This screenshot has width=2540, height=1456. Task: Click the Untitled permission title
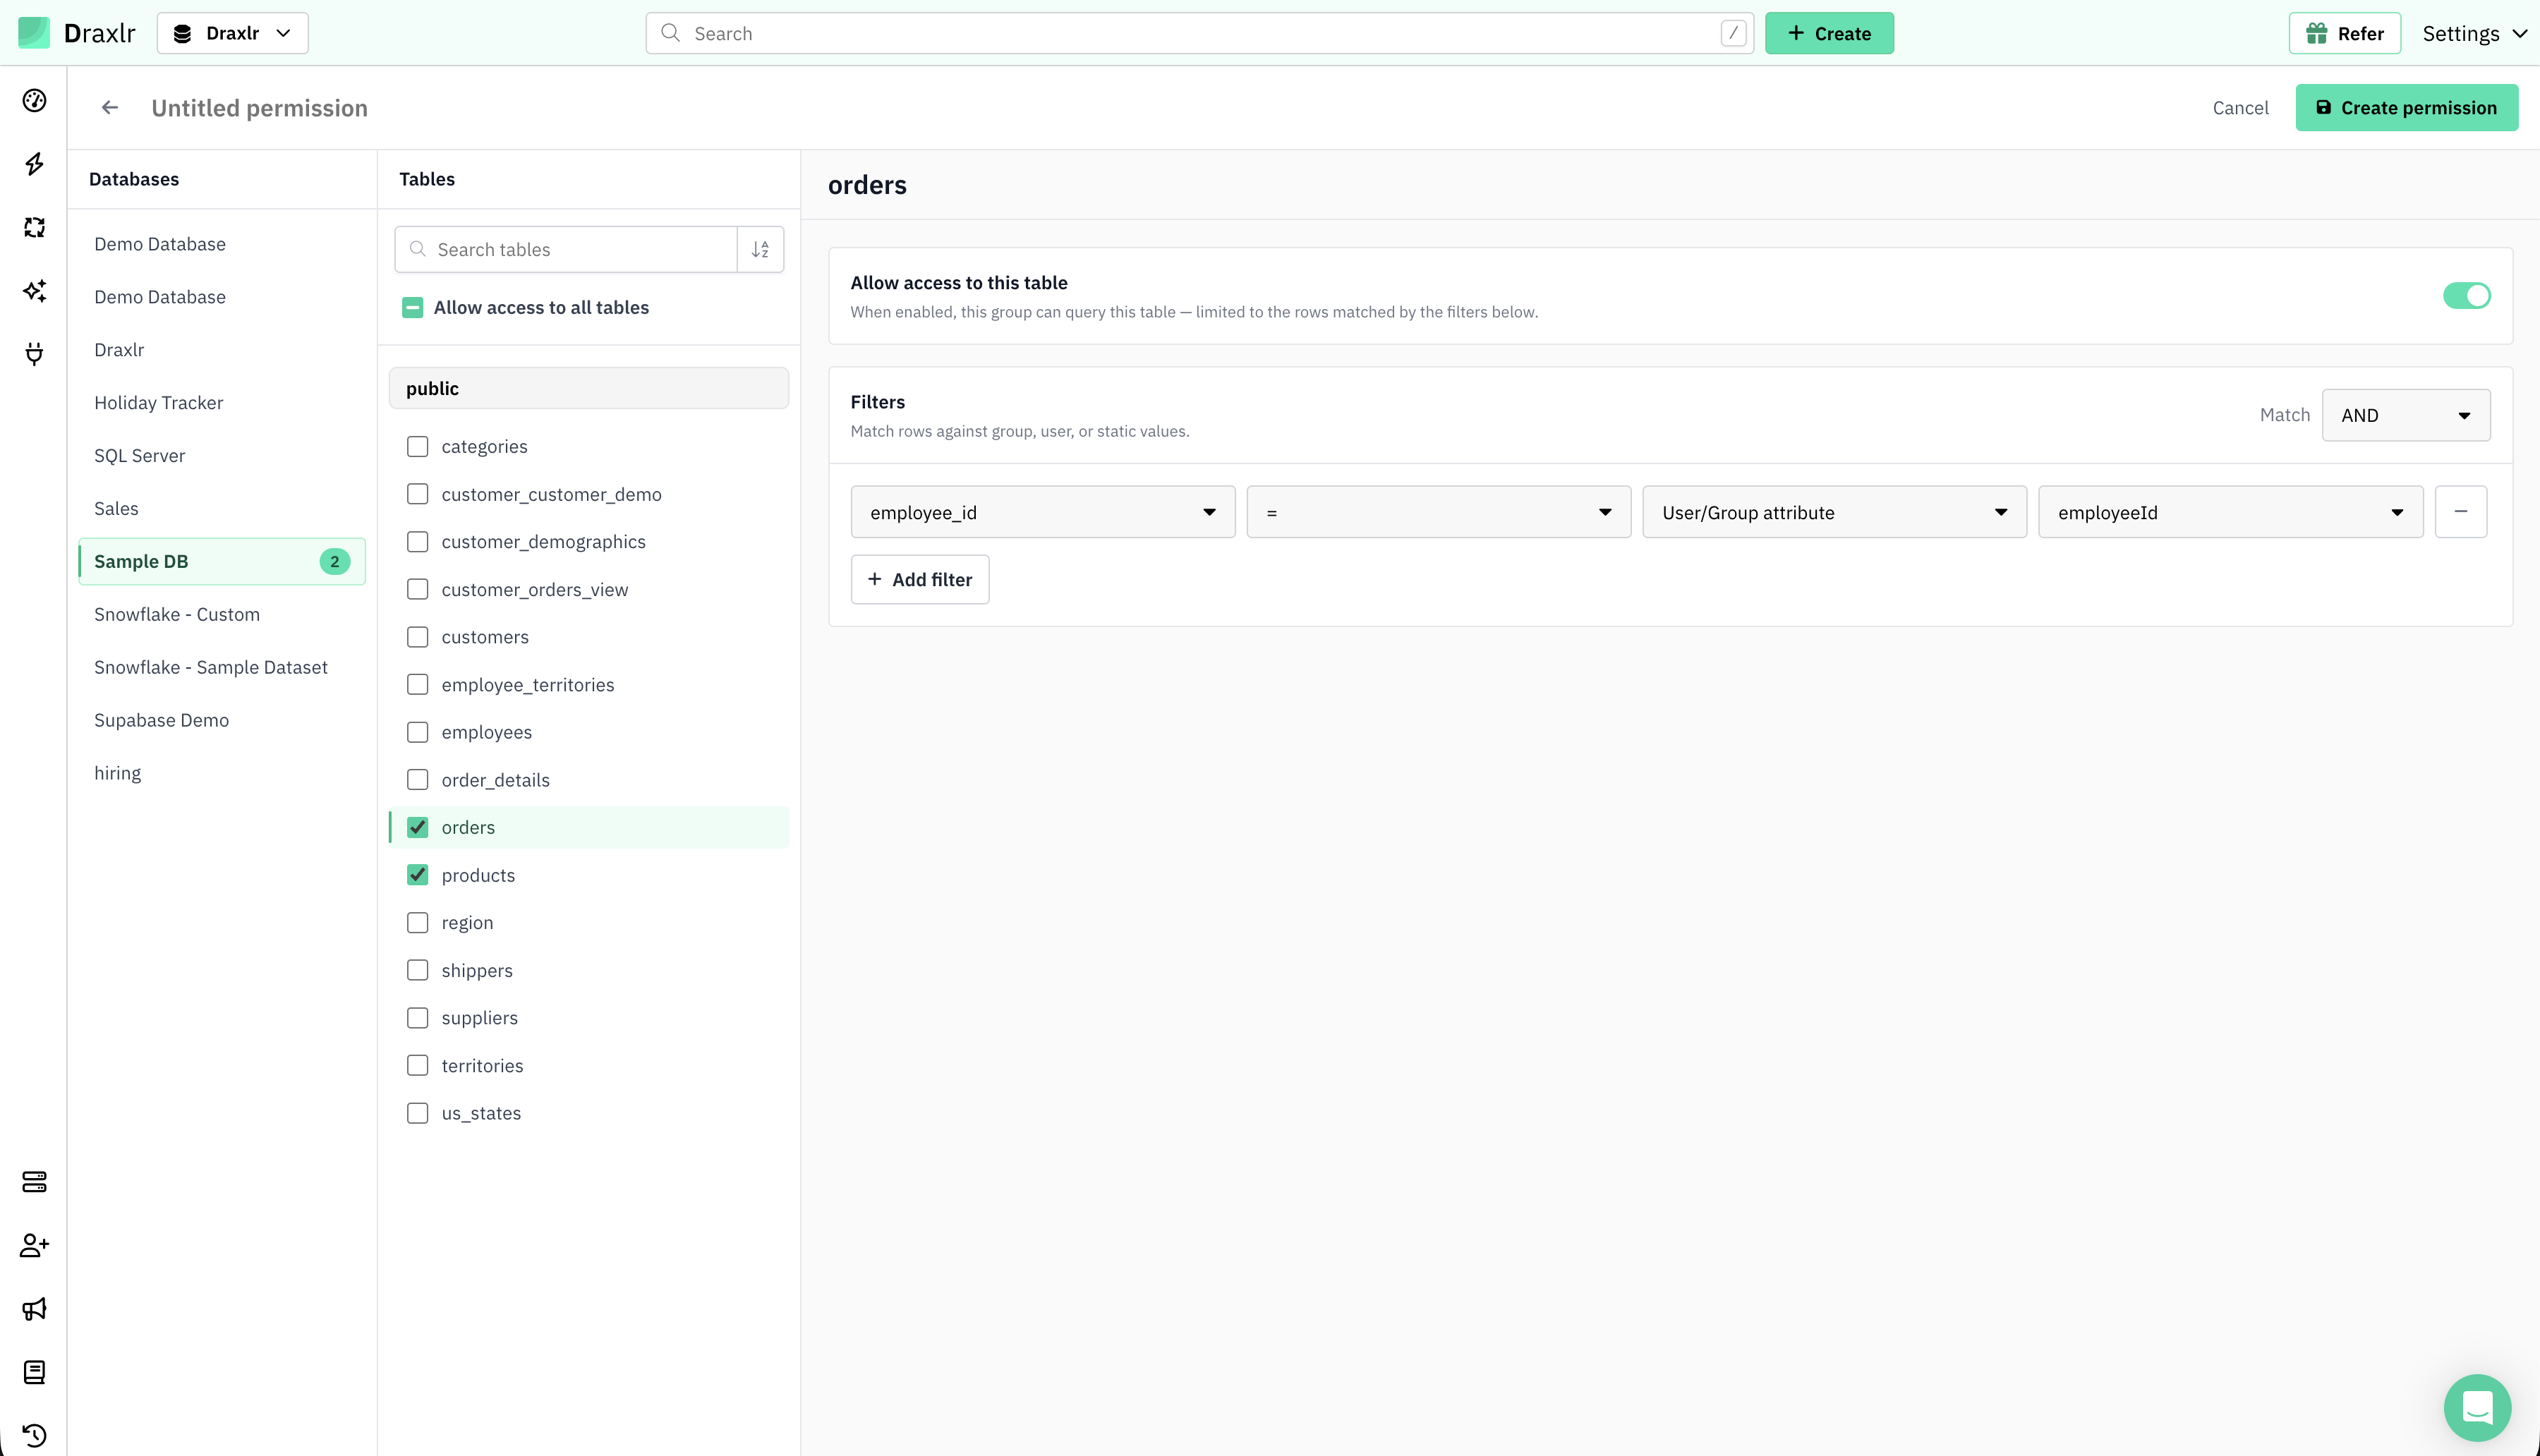pyautogui.click(x=260, y=108)
